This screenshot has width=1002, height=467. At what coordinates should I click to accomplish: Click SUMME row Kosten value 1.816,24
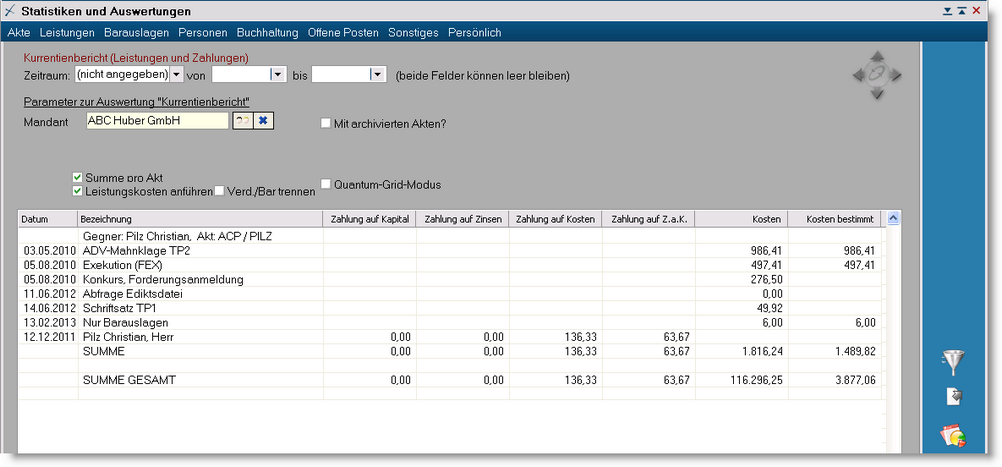[x=760, y=351]
